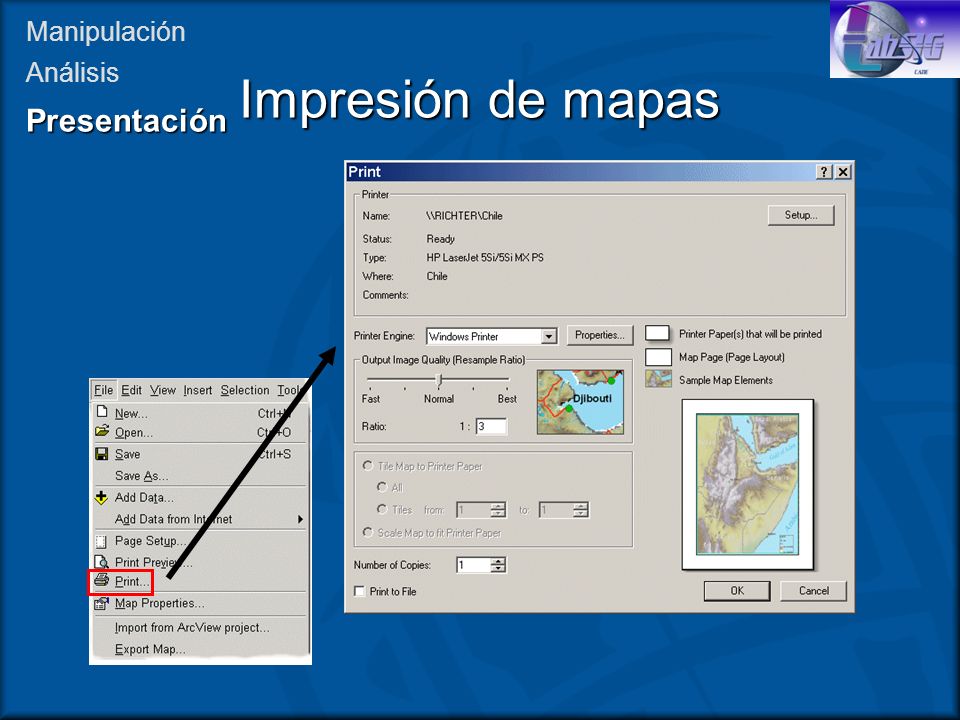
Task: Open the Printer Engine dropdown
Action: 549,336
